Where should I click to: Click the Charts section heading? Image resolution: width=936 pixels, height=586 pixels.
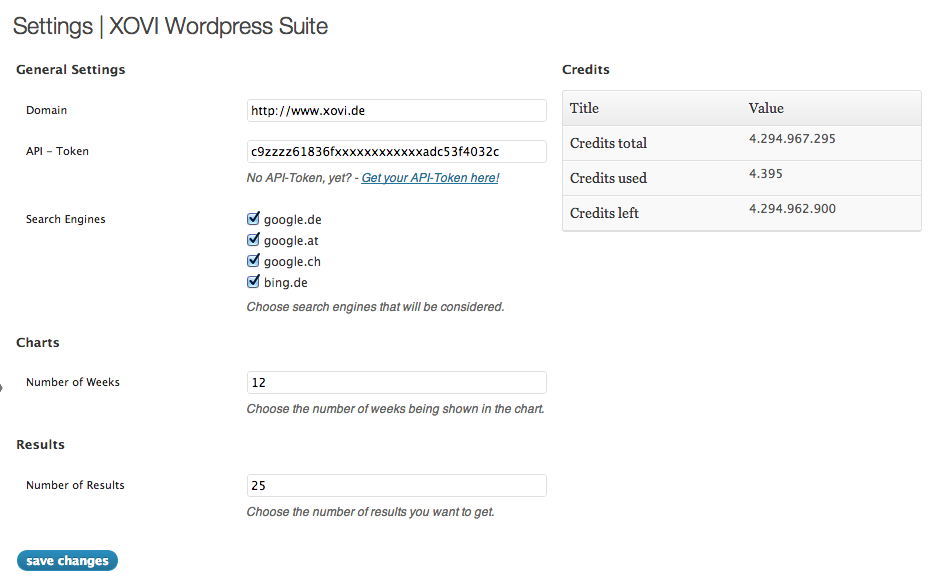[x=38, y=343]
